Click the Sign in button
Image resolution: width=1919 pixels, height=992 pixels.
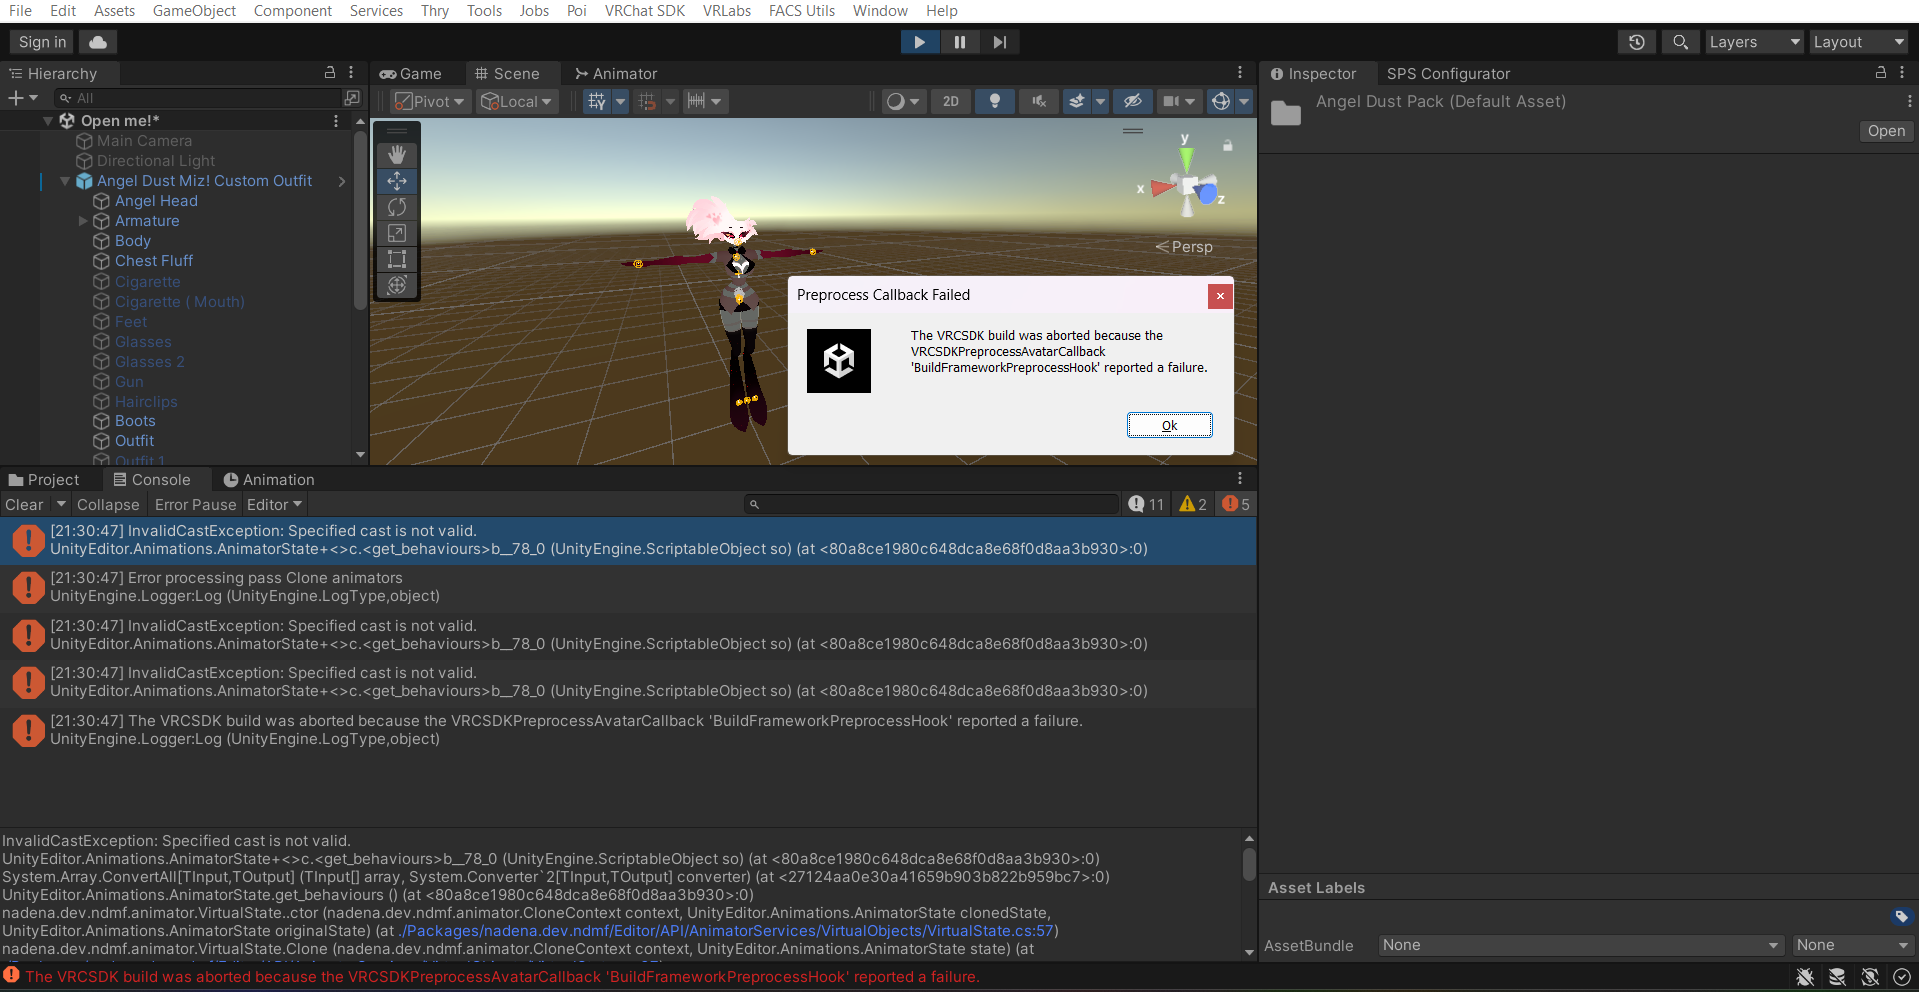click(x=42, y=42)
